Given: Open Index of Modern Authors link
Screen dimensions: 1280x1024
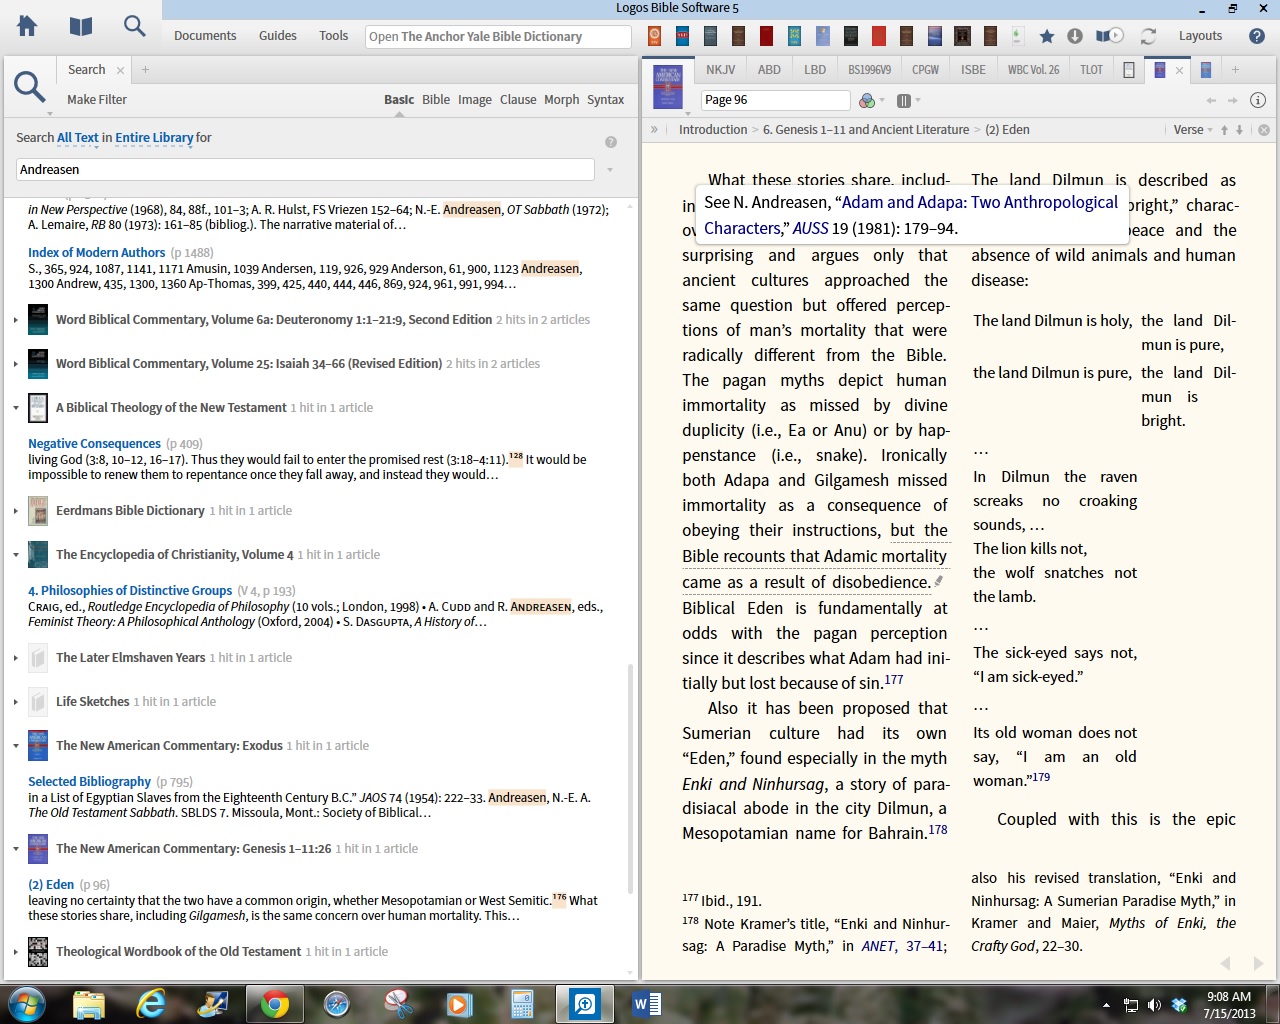Looking at the screenshot, I should [96, 253].
